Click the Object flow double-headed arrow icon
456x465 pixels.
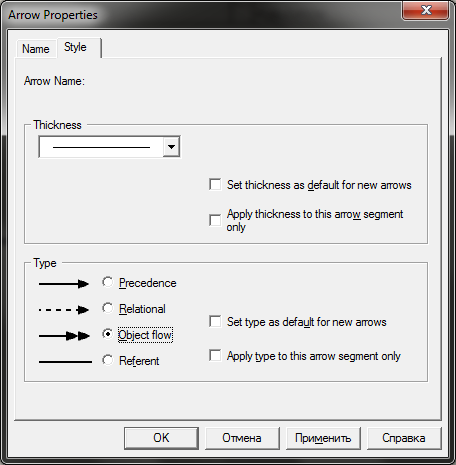[x=64, y=336]
